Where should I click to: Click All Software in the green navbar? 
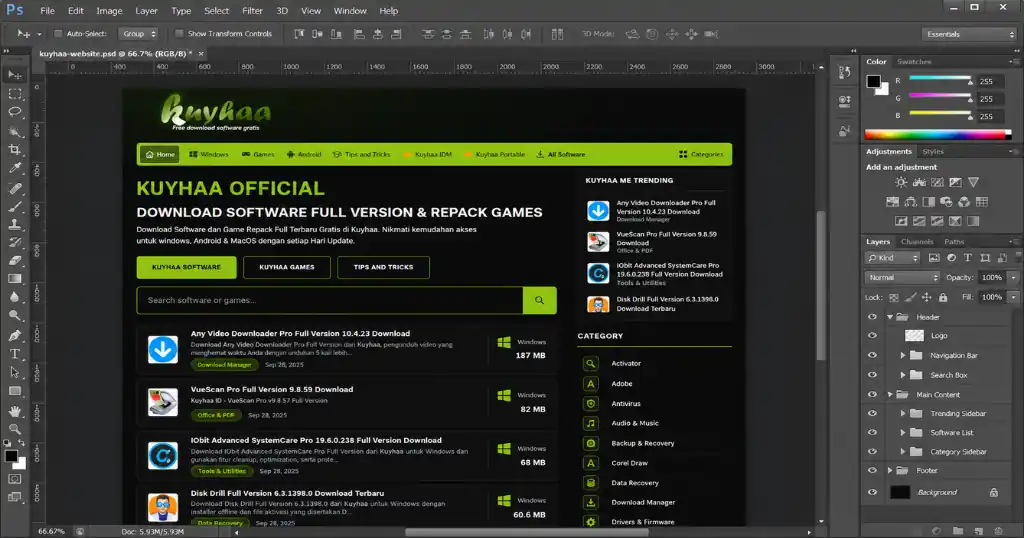pyautogui.click(x=561, y=155)
